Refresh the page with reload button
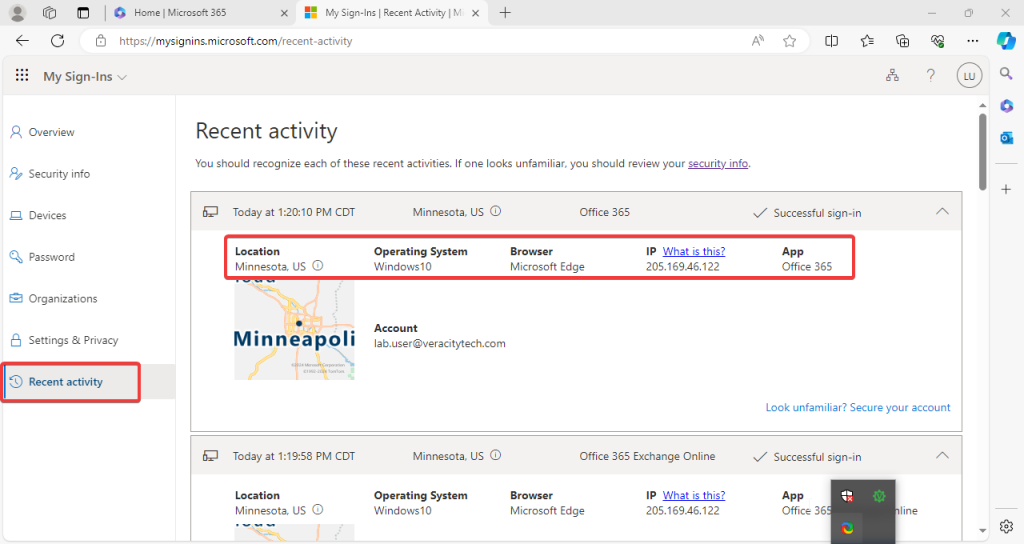The height and width of the screenshot is (544, 1024). pos(57,41)
